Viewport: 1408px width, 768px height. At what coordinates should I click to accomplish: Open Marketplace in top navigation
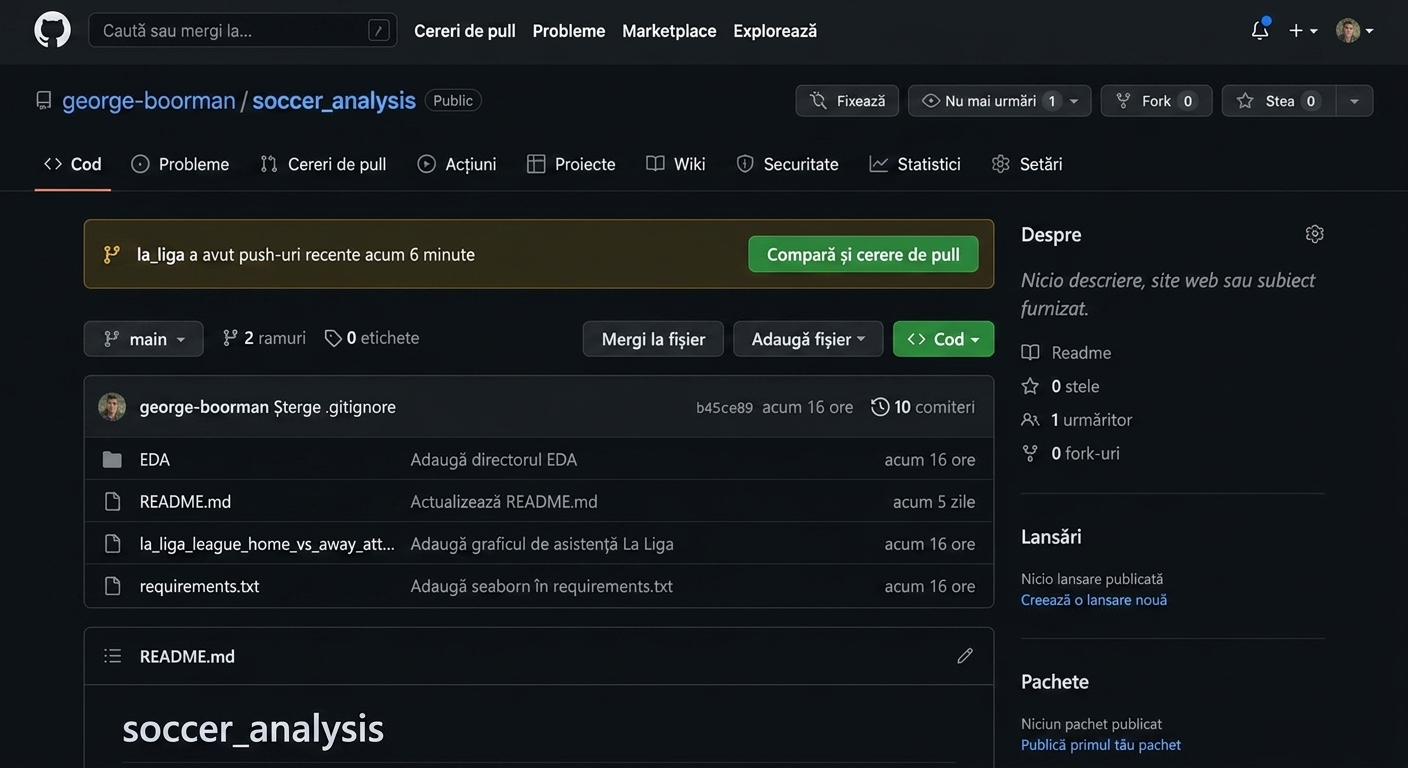[x=669, y=31]
